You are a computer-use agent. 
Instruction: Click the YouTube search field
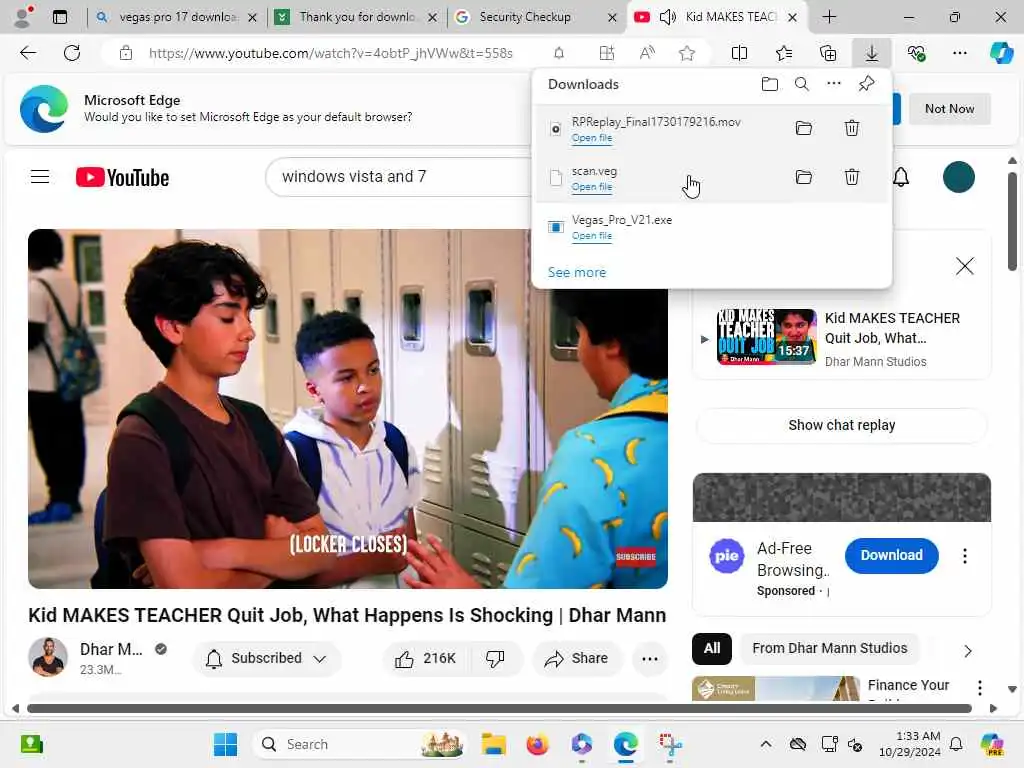[398, 177]
